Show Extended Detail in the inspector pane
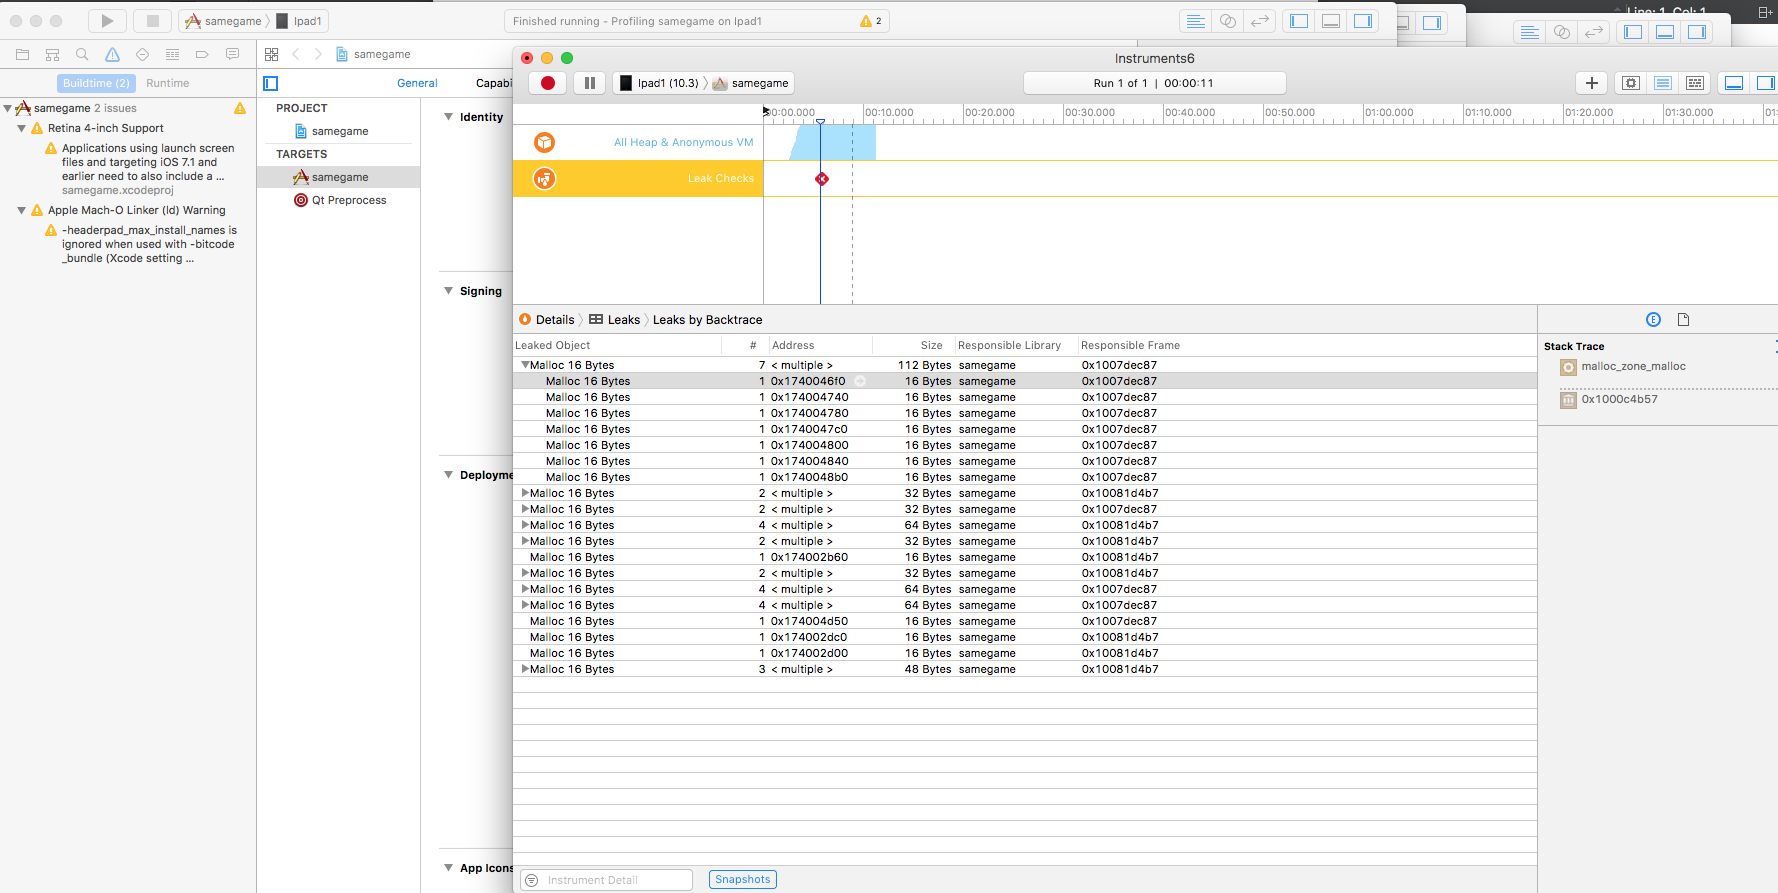This screenshot has width=1778, height=893. (1653, 319)
